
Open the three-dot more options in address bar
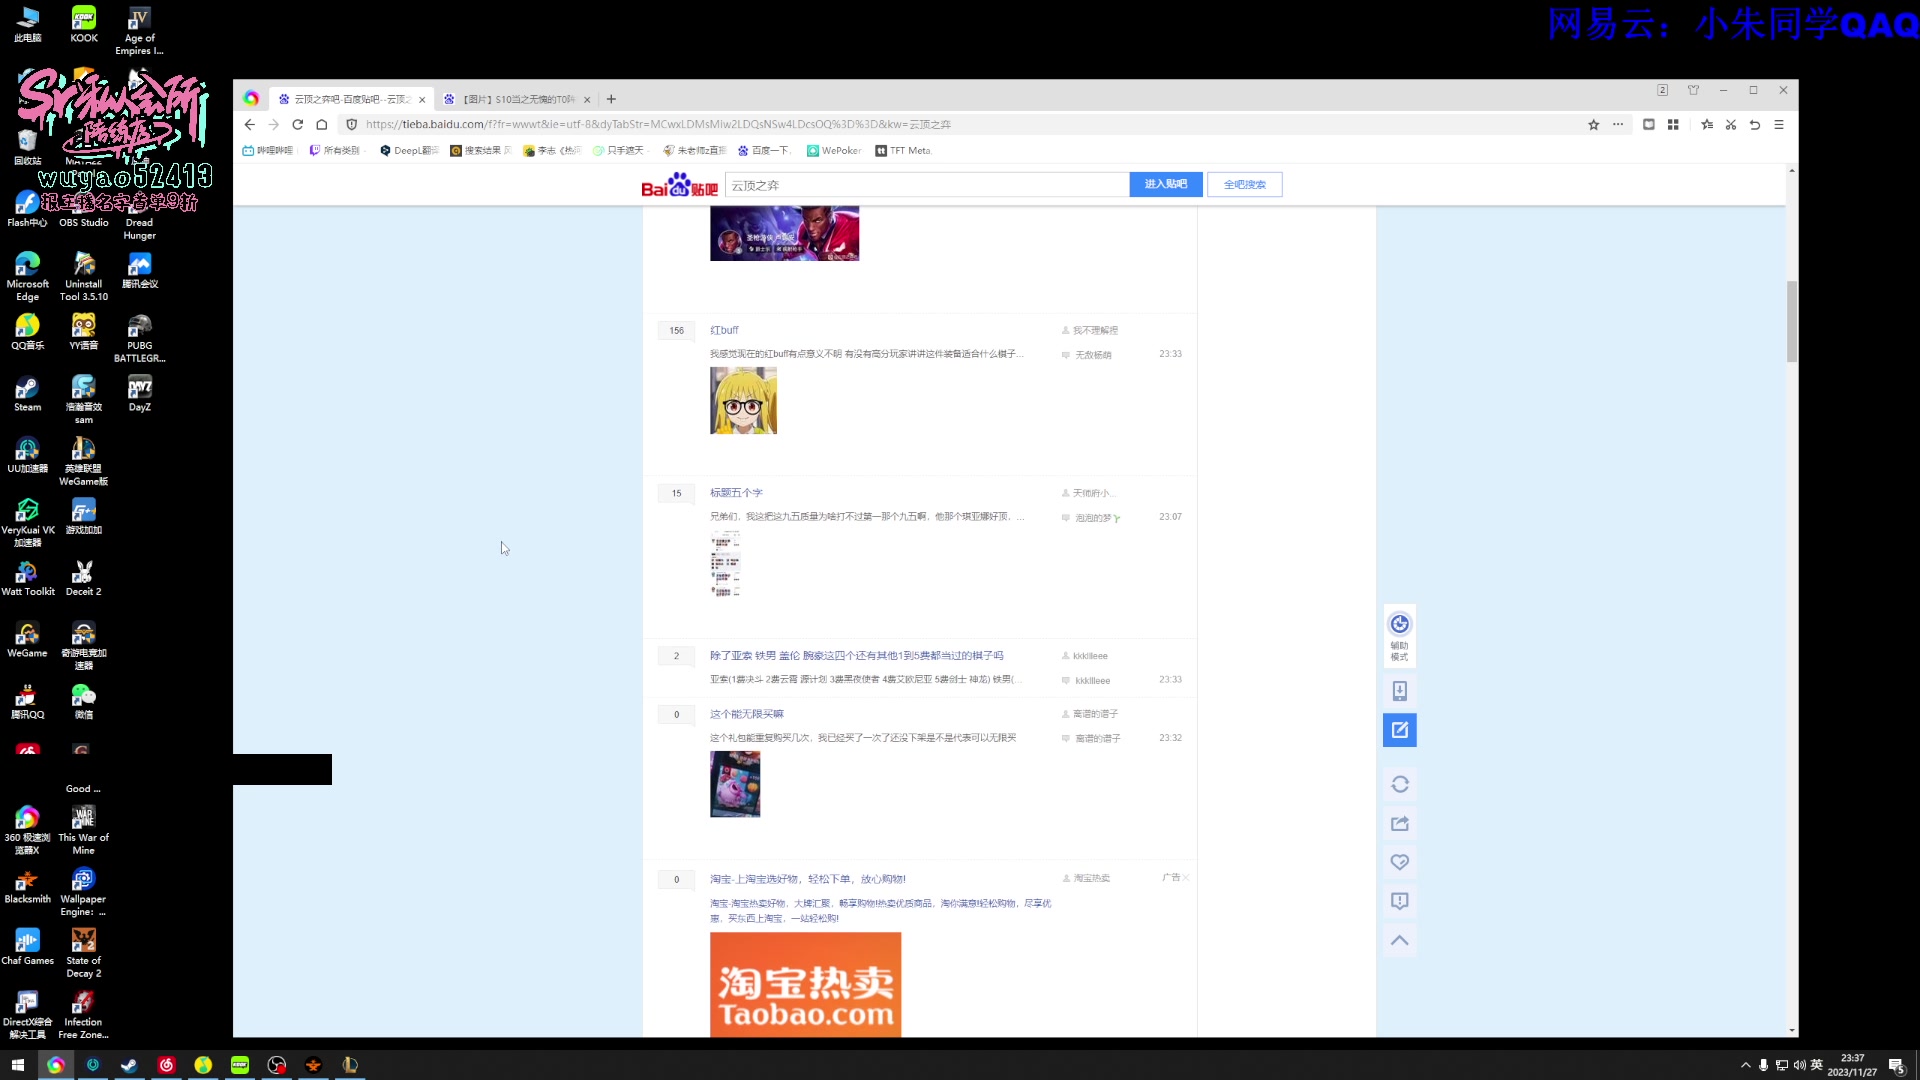[1618, 125]
